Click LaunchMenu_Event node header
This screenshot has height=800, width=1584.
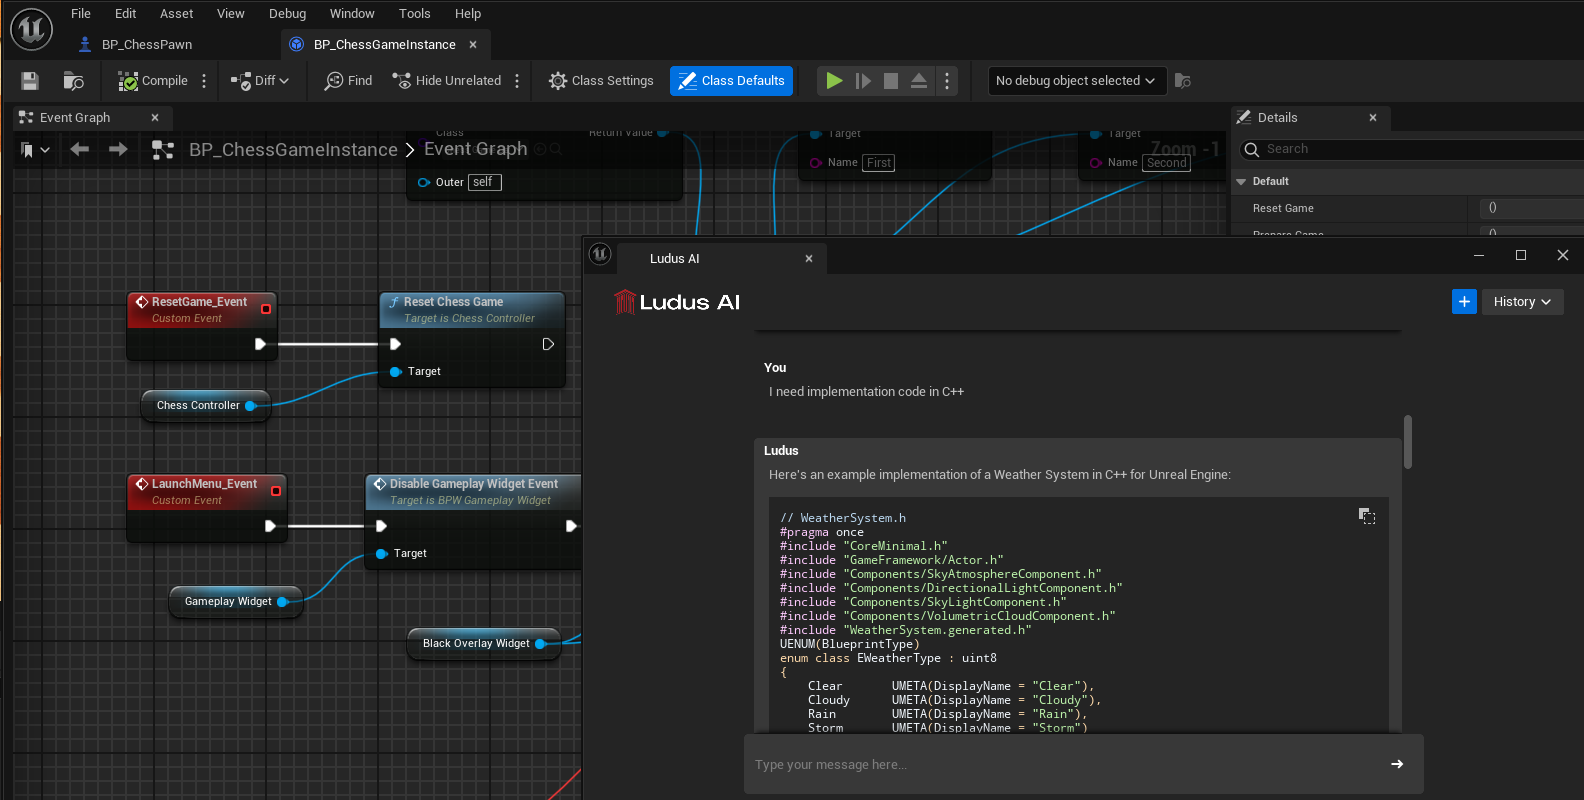click(x=206, y=492)
